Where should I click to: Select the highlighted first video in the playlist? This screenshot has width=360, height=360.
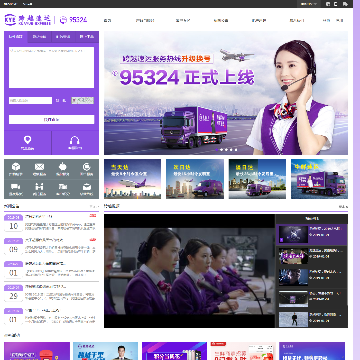pos(312,234)
